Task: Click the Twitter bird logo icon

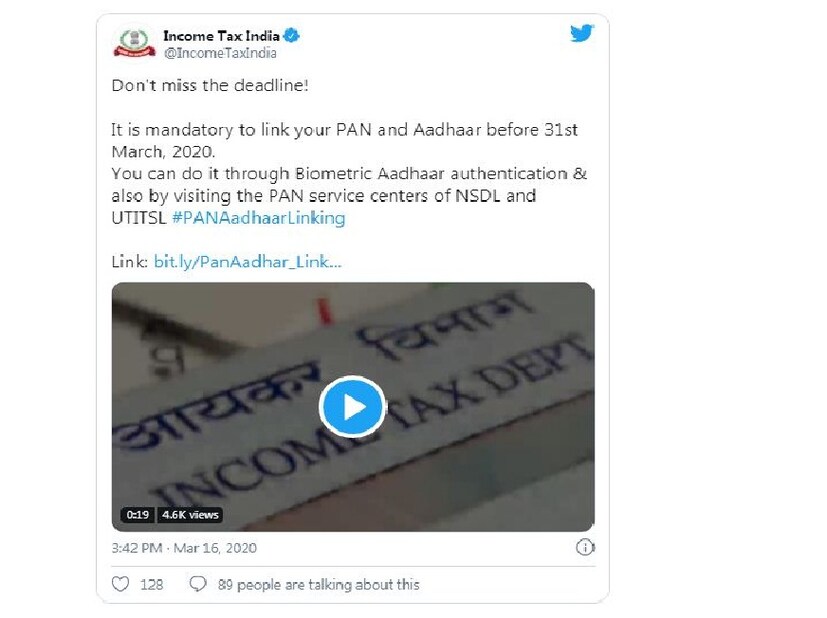Action: pos(582,34)
